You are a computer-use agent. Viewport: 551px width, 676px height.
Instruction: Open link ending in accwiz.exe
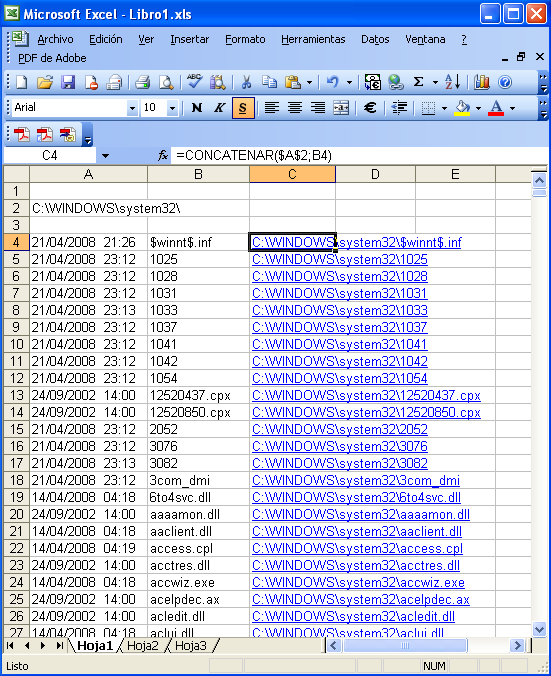358,582
